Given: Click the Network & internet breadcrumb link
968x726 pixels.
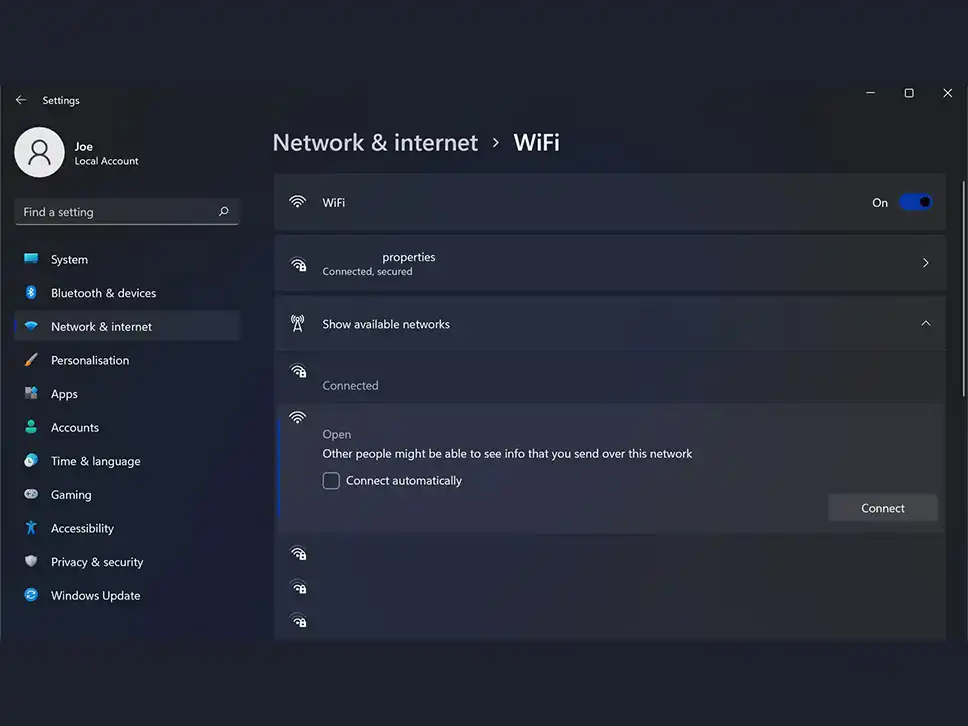Looking at the screenshot, I should pos(375,143).
